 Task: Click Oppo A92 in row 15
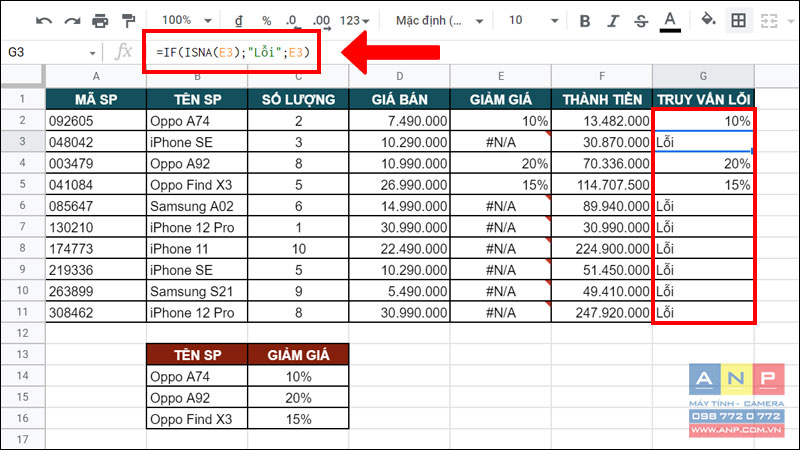pyautogui.click(x=197, y=397)
